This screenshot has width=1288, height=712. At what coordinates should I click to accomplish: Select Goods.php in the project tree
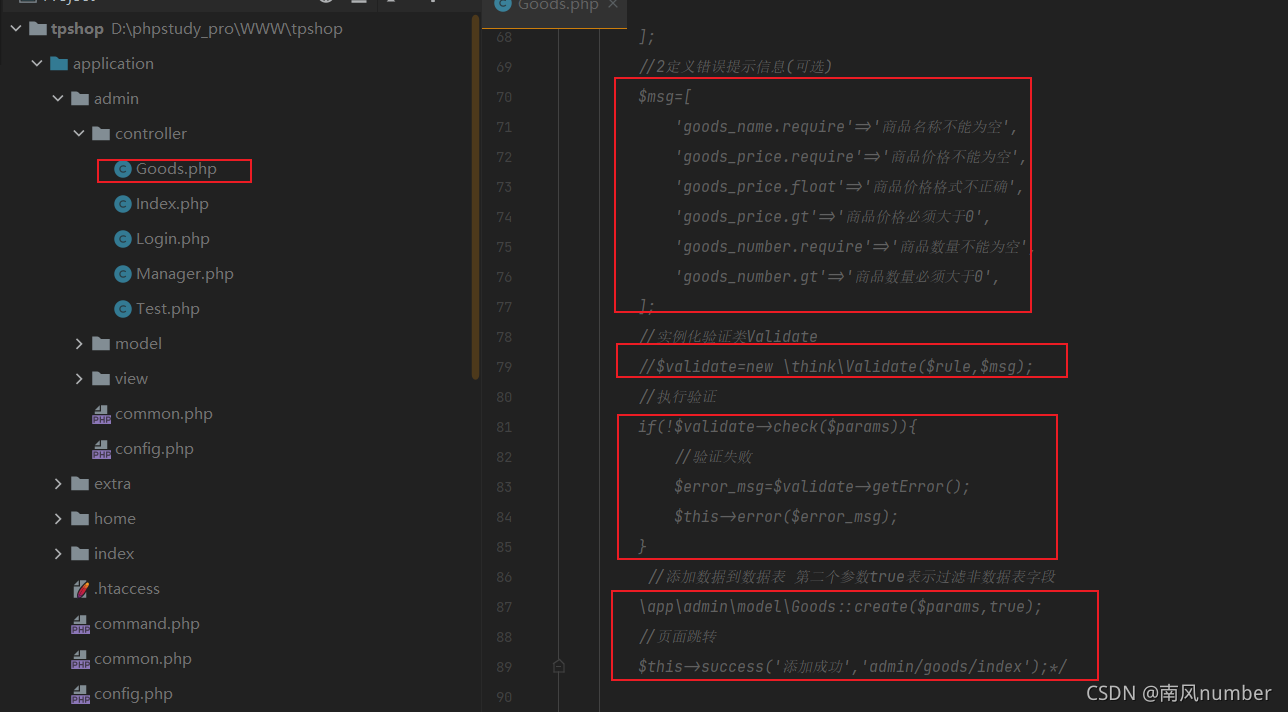176,169
